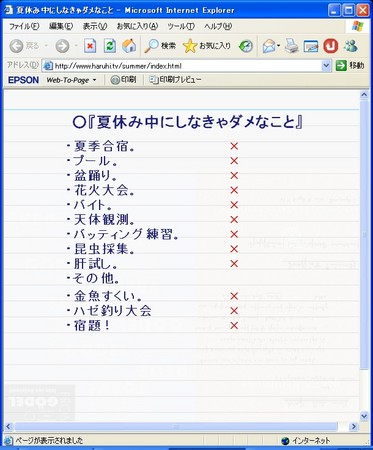Click the status text ページが表示されました
This screenshot has width=373, height=450.
[x=49, y=441]
